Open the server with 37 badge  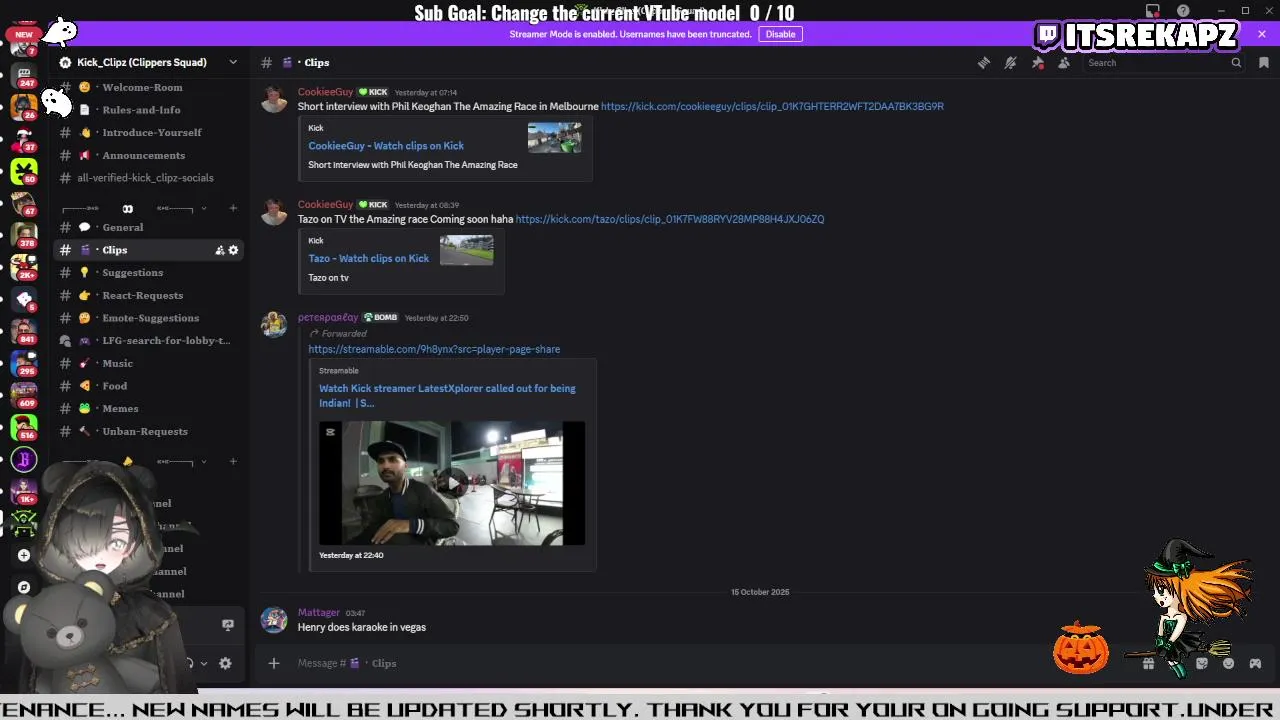24,138
